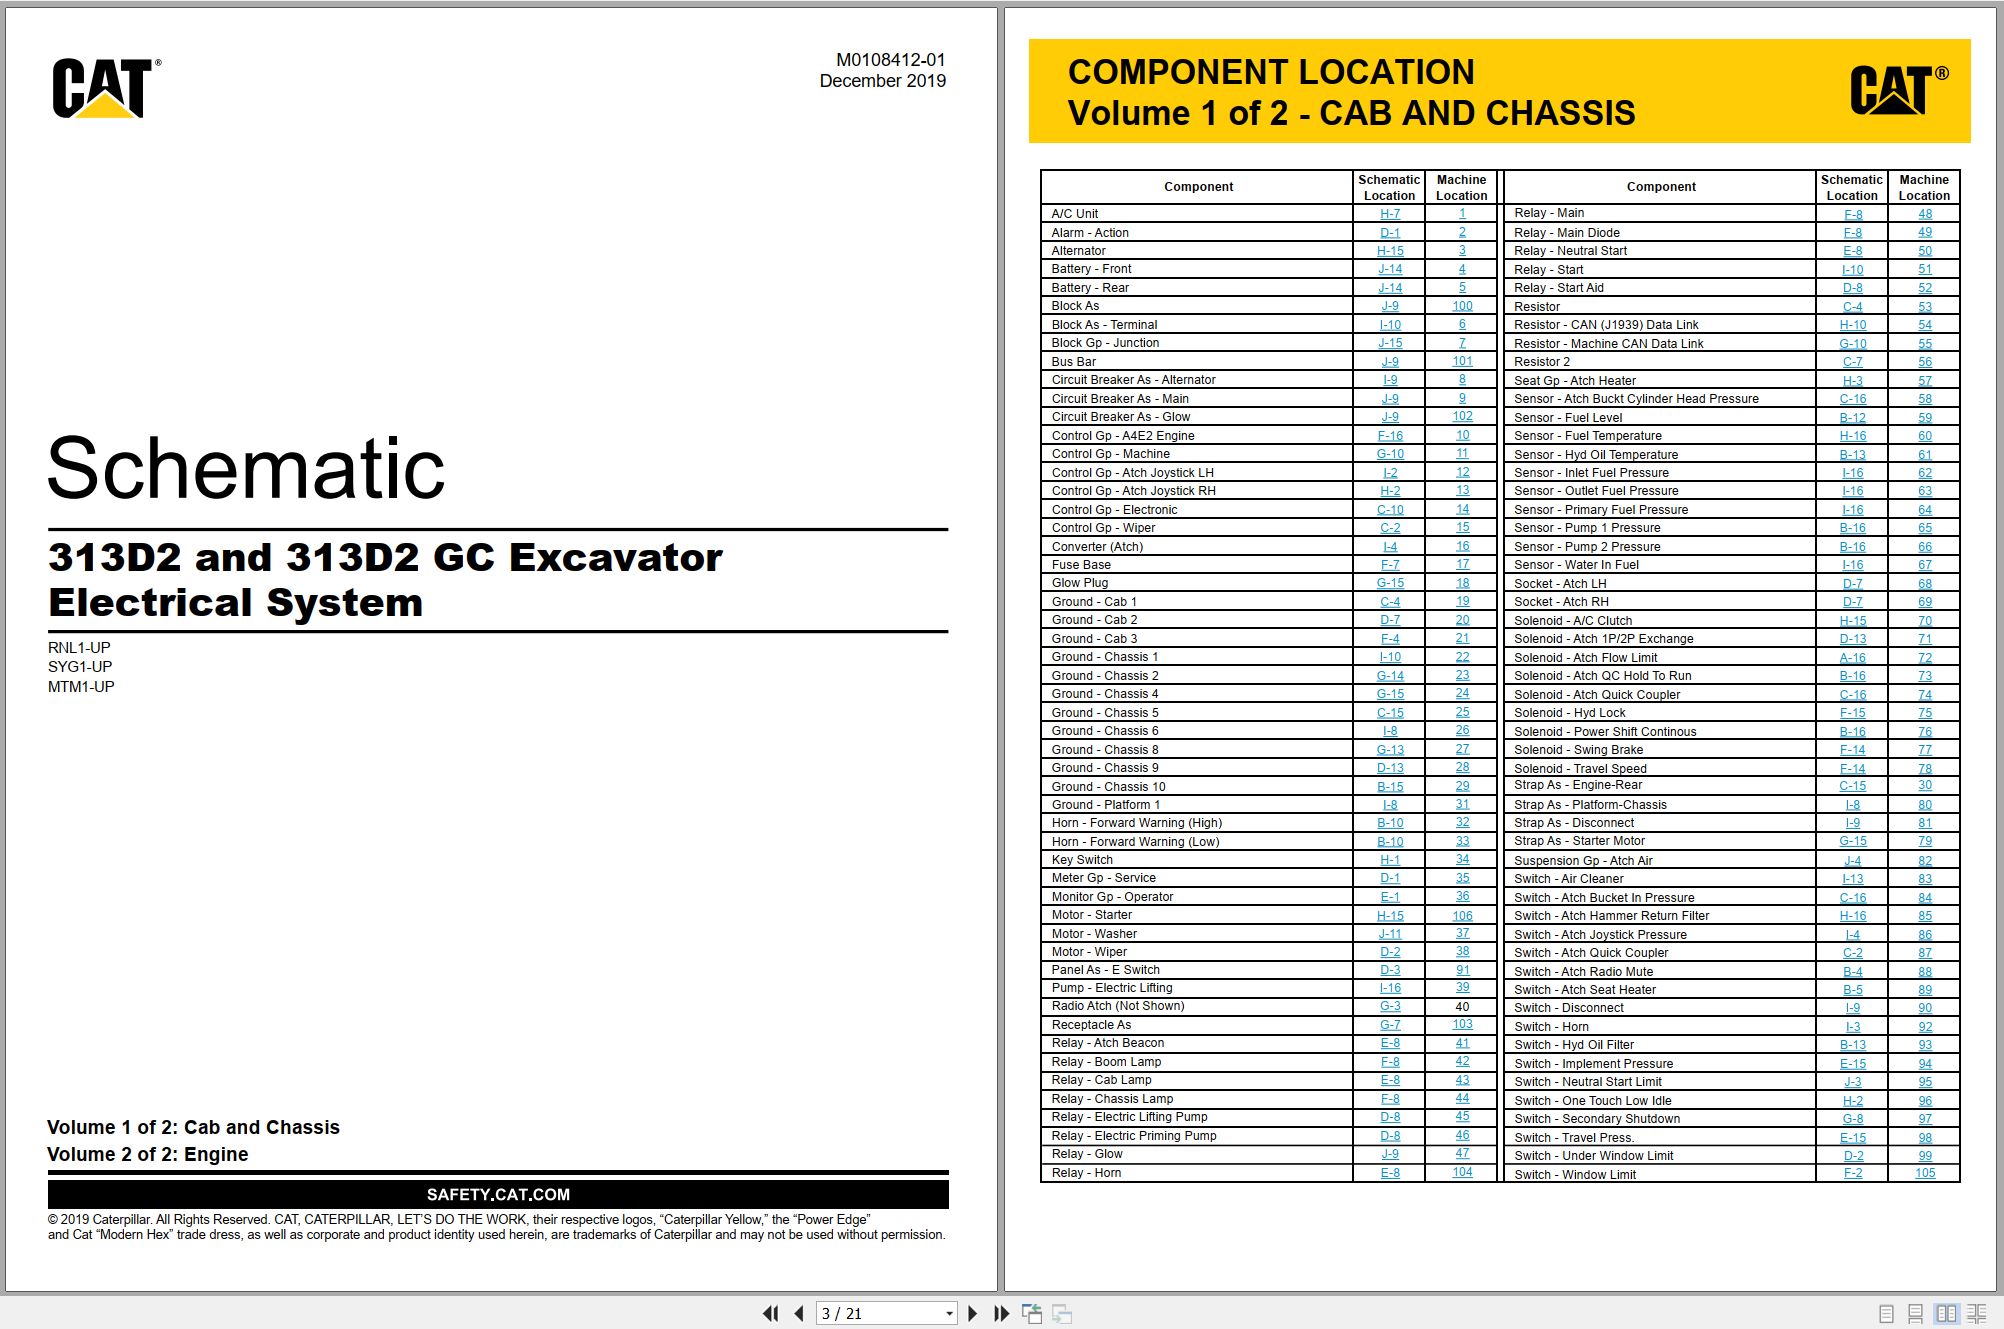
Task: Click schematic link B-12 for Sensor - Fuel Level
Action: tap(1852, 418)
